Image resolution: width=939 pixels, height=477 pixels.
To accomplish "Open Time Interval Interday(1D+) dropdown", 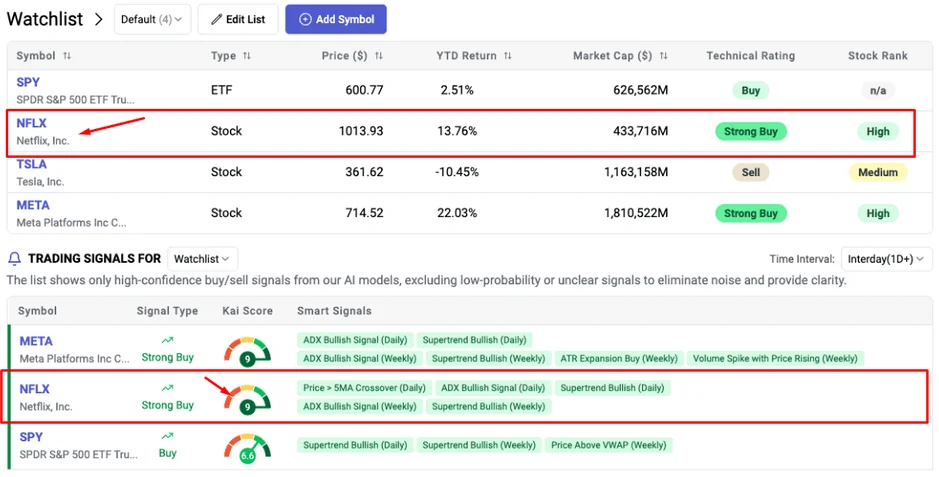I will click(886, 259).
